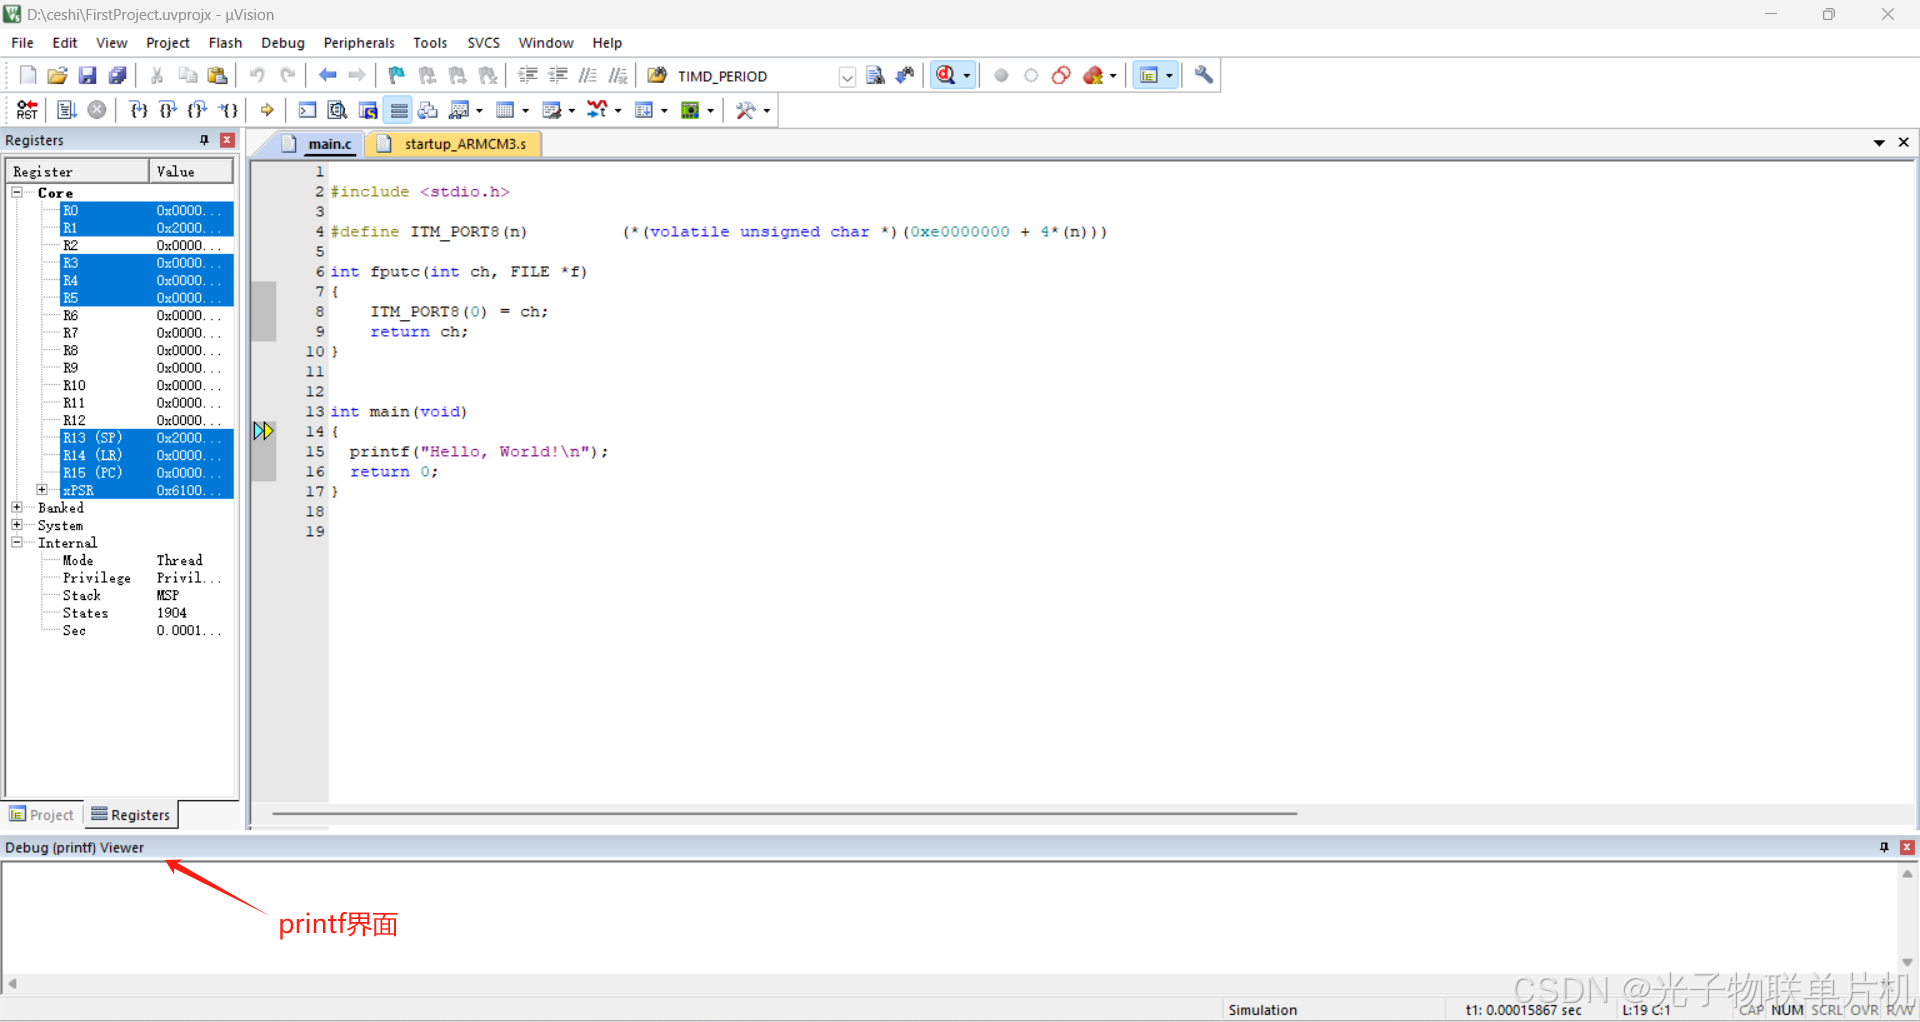The height and width of the screenshot is (1022, 1920).
Task: Open the TIMD_PERIOD search combo dropdown arrow
Action: click(x=847, y=76)
